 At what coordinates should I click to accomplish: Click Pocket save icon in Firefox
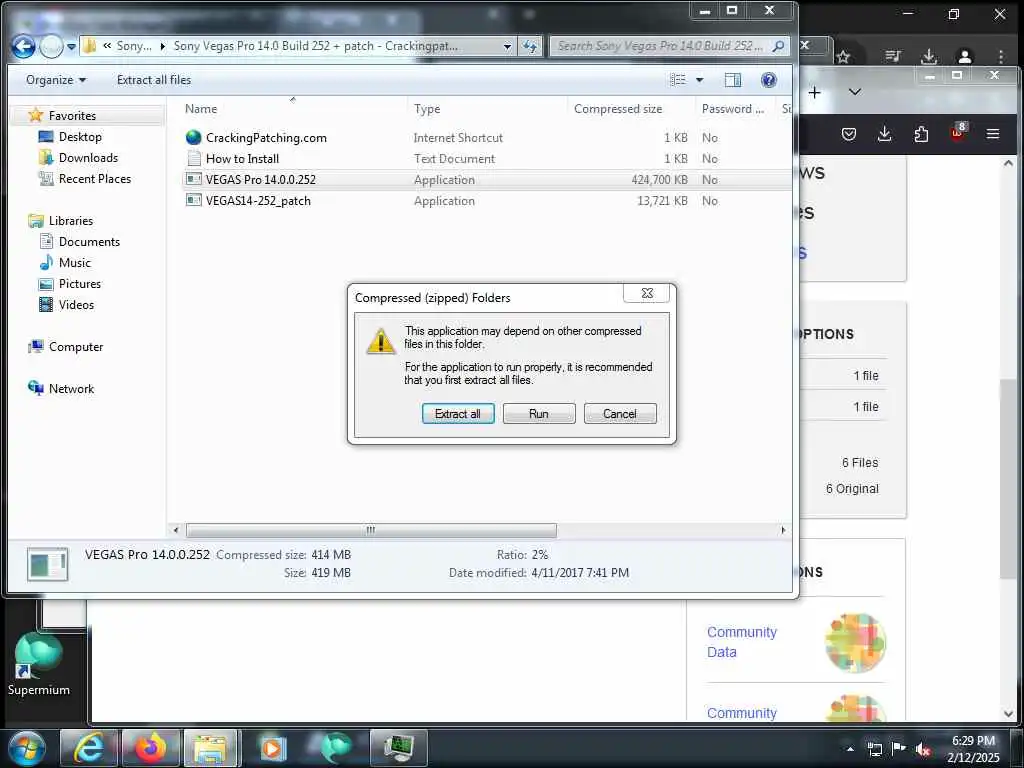pyautogui.click(x=848, y=134)
